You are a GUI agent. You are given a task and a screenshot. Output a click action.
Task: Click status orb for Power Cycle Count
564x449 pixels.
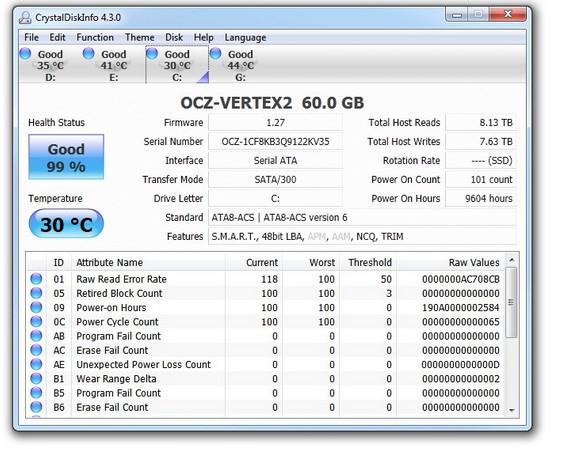click(36, 322)
